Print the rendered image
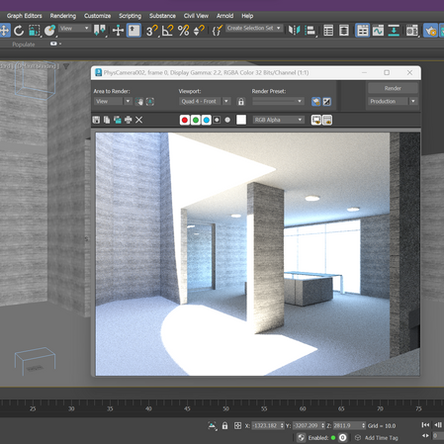The image size is (444, 444). (x=128, y=120)
